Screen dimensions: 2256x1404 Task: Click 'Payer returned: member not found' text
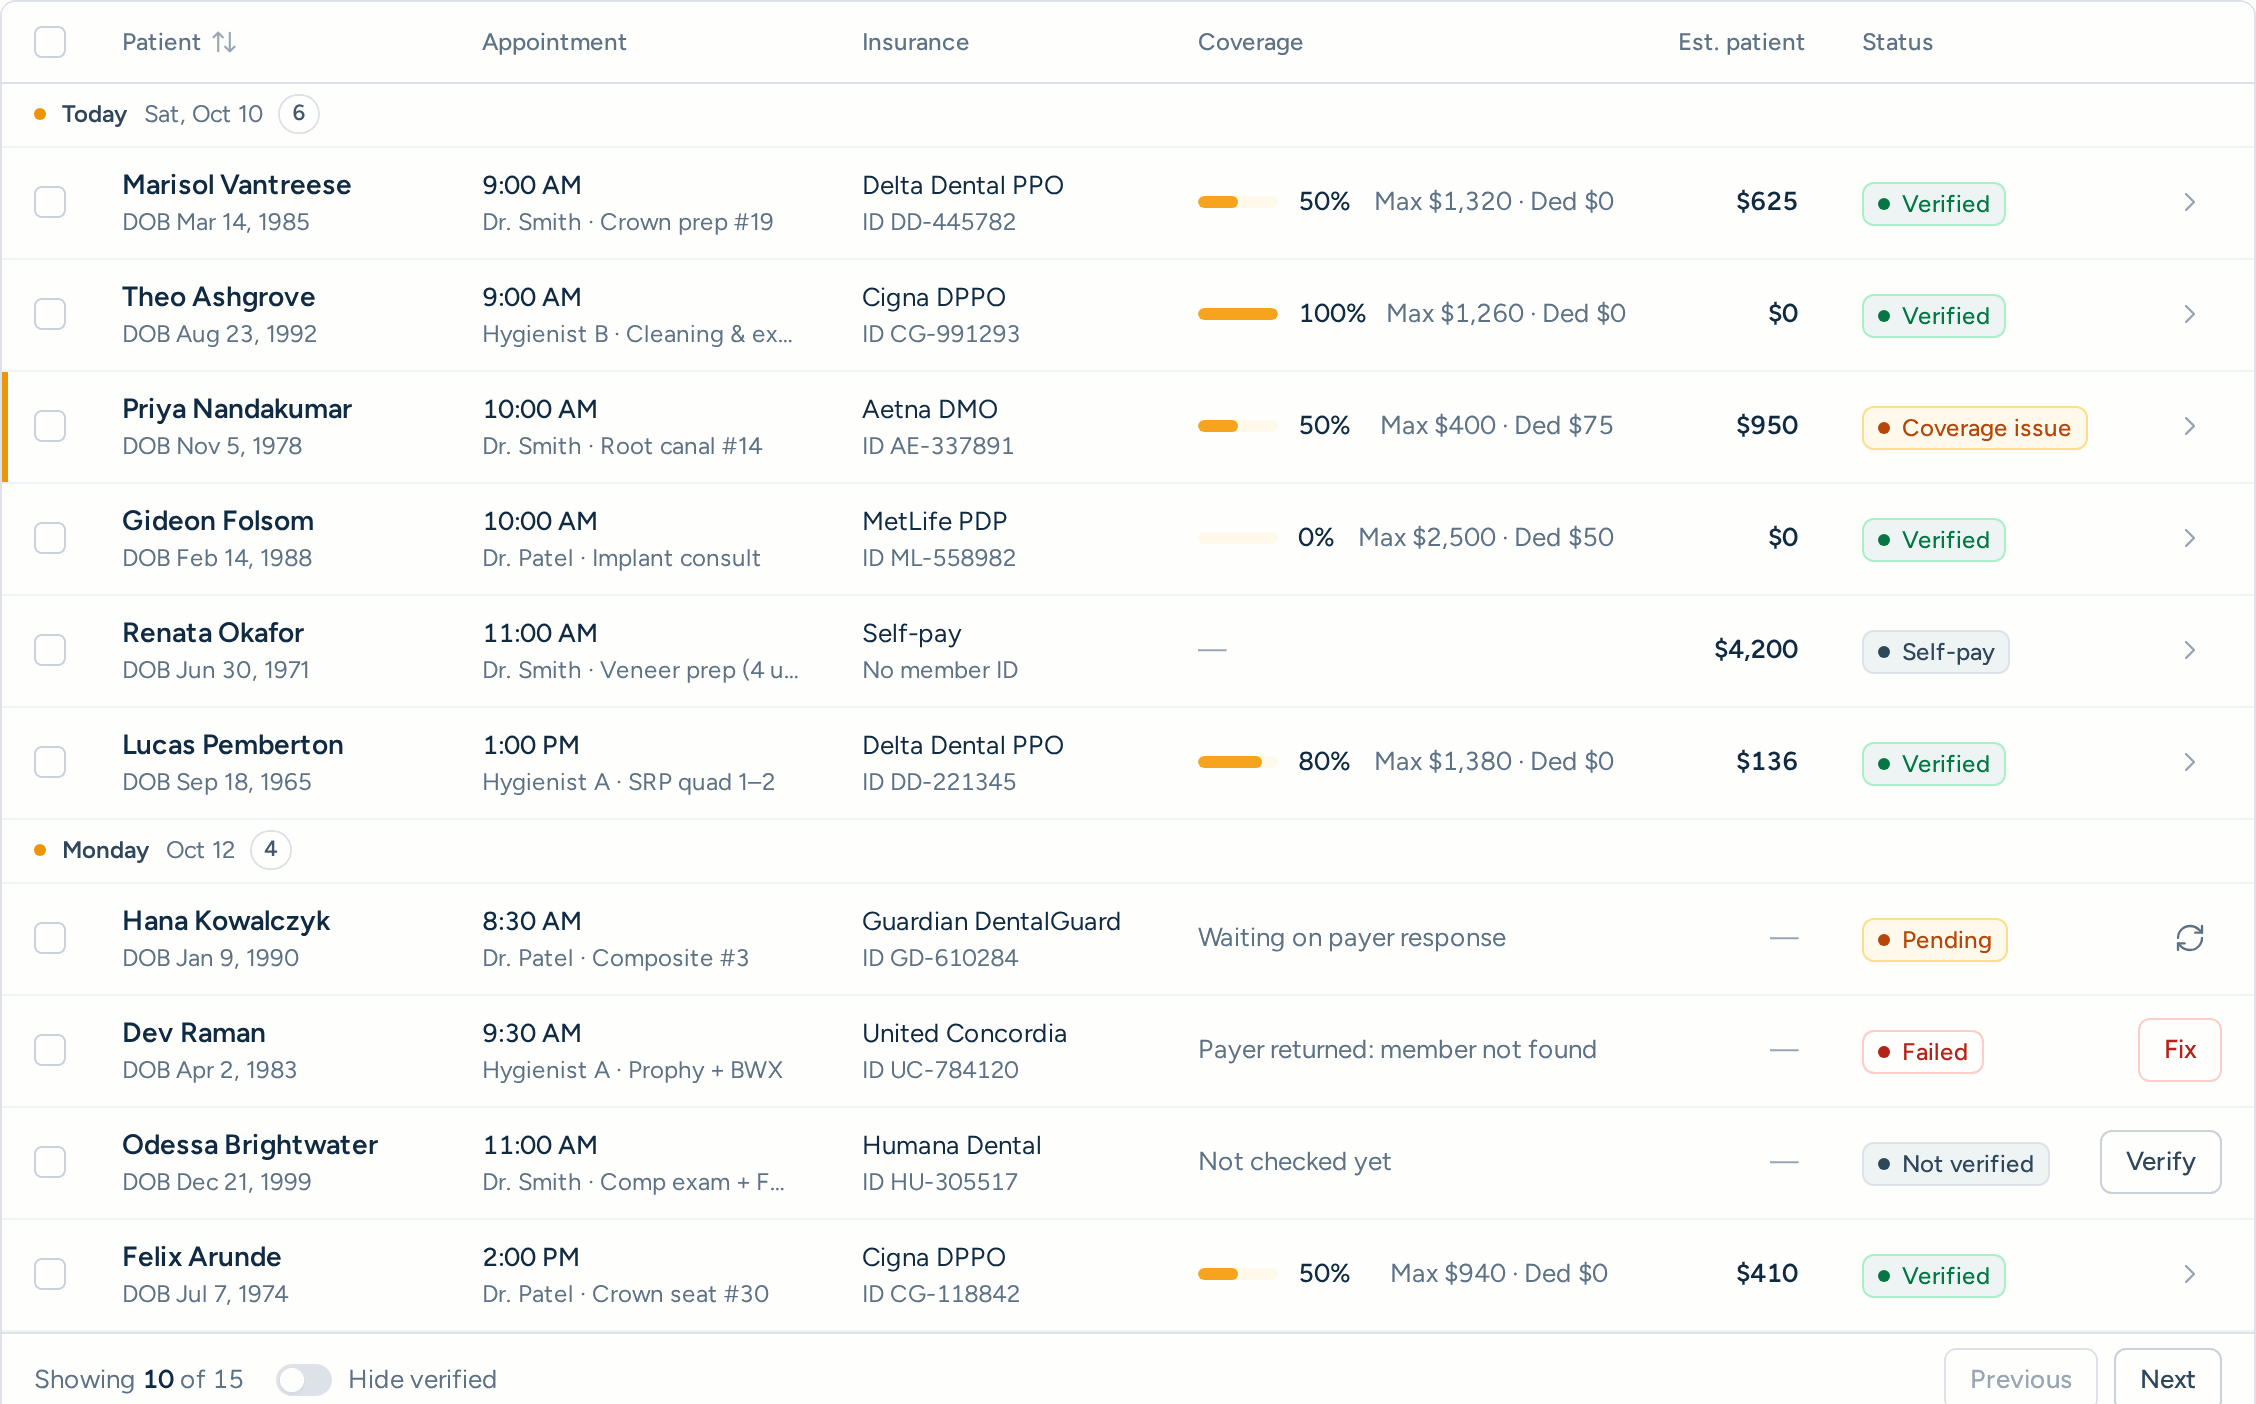1397,1050
